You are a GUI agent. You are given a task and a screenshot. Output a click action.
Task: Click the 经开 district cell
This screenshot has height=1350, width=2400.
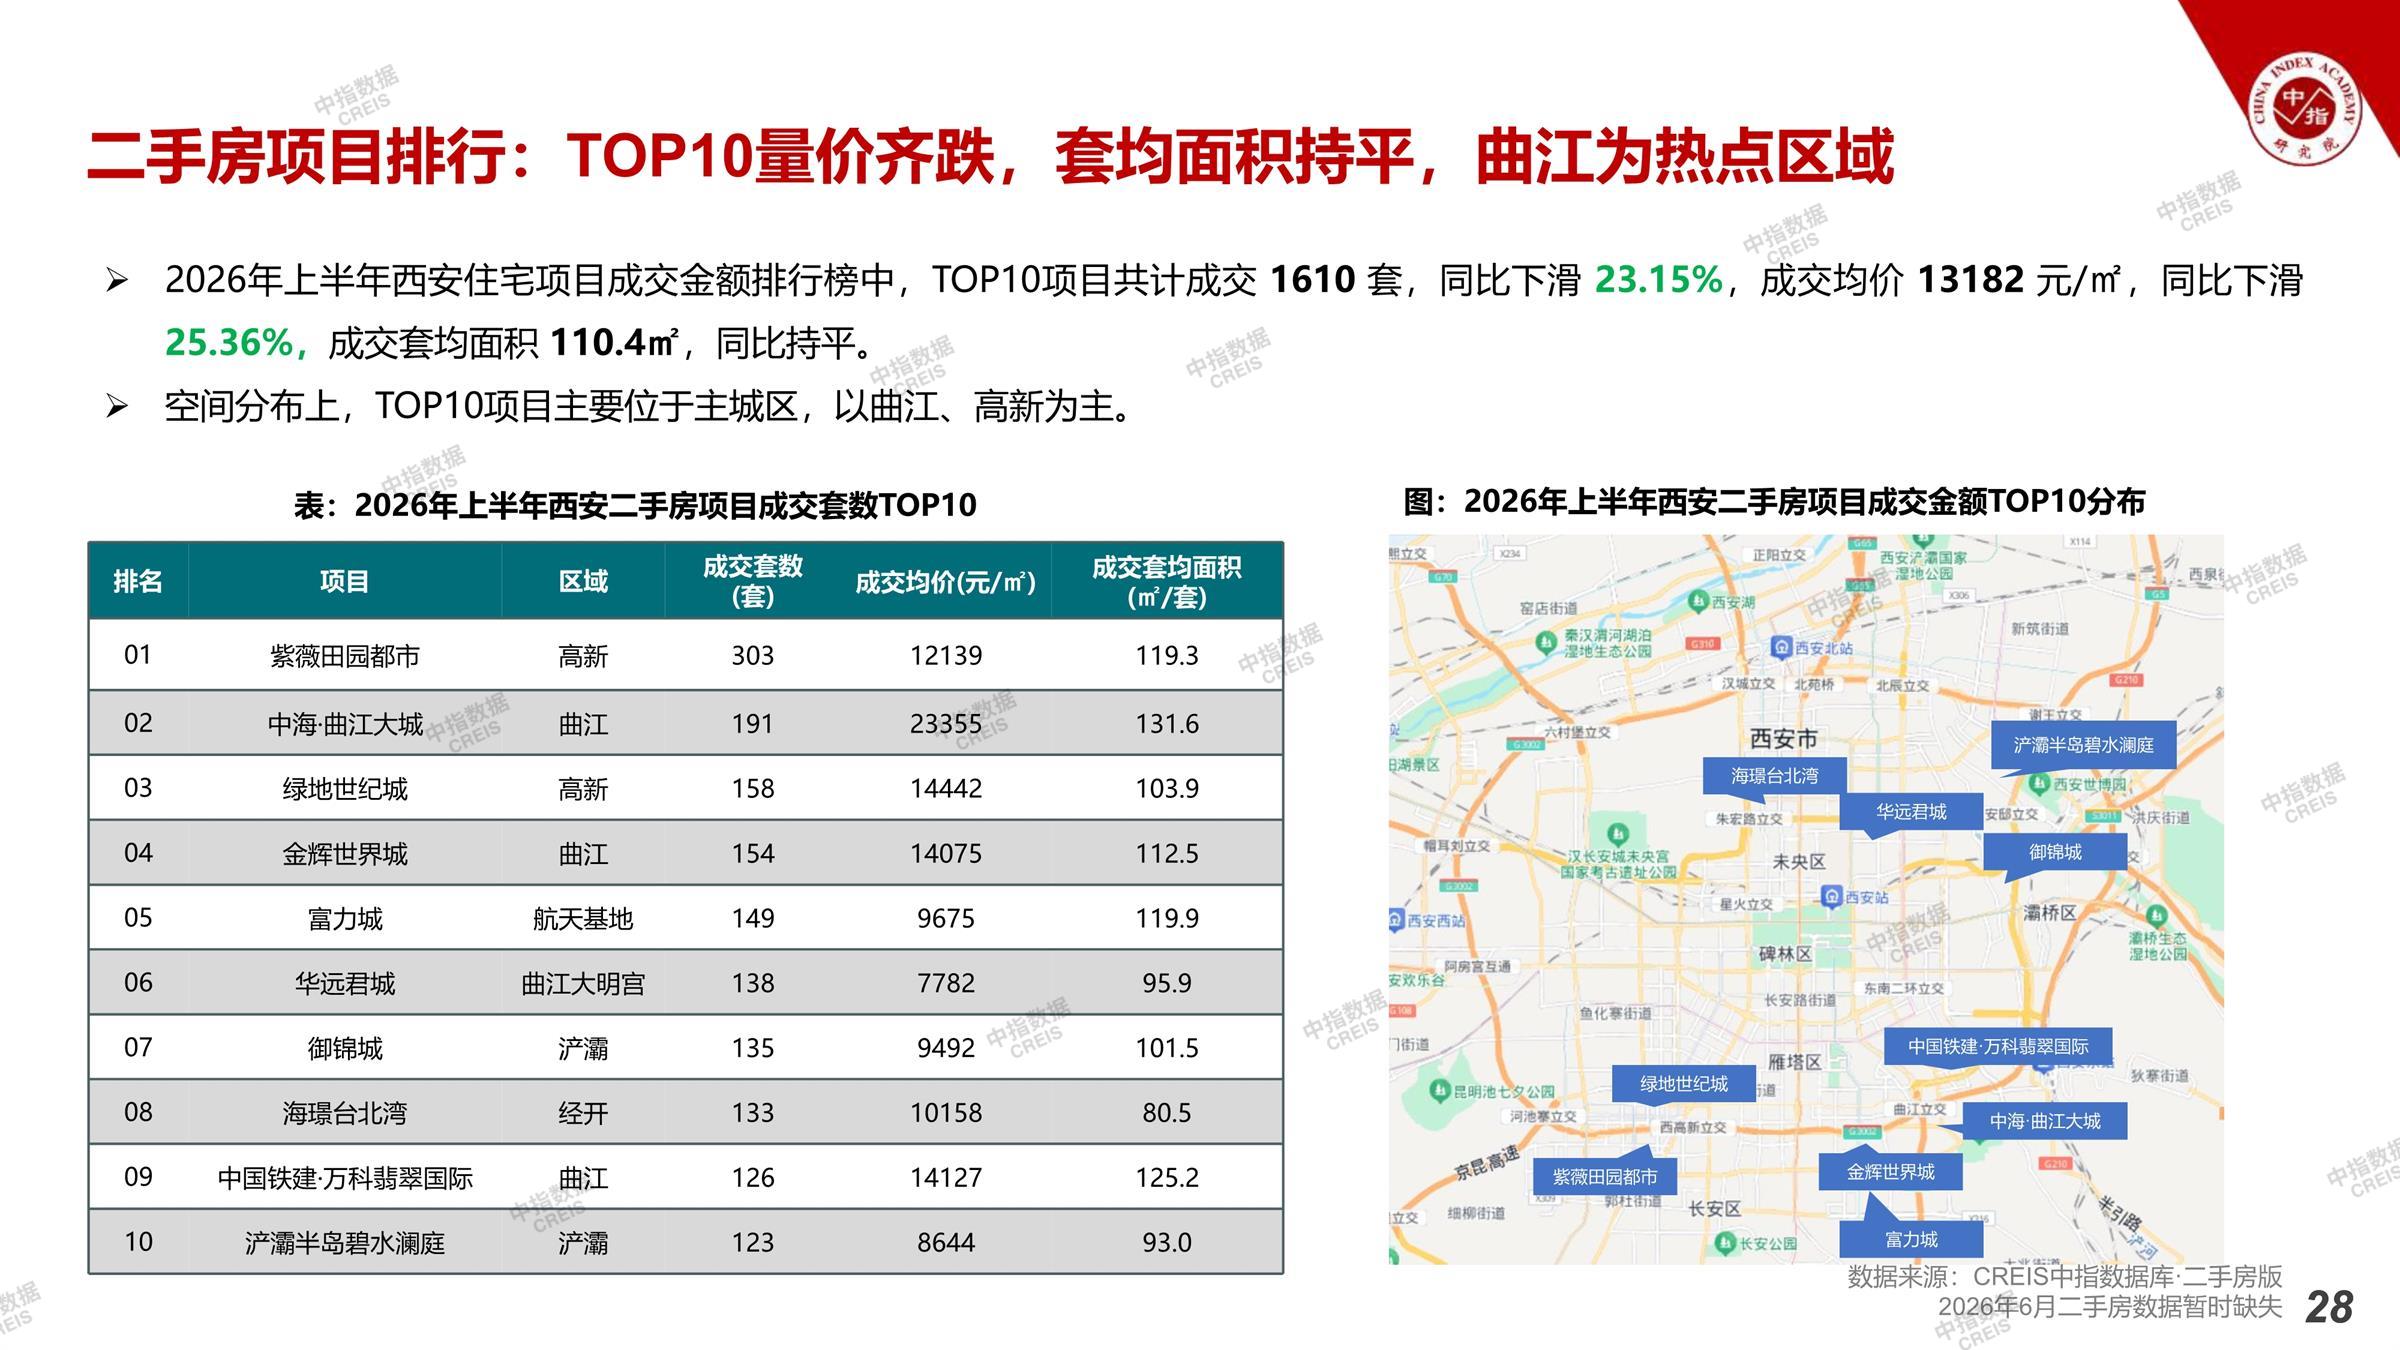coord(583,1113)
